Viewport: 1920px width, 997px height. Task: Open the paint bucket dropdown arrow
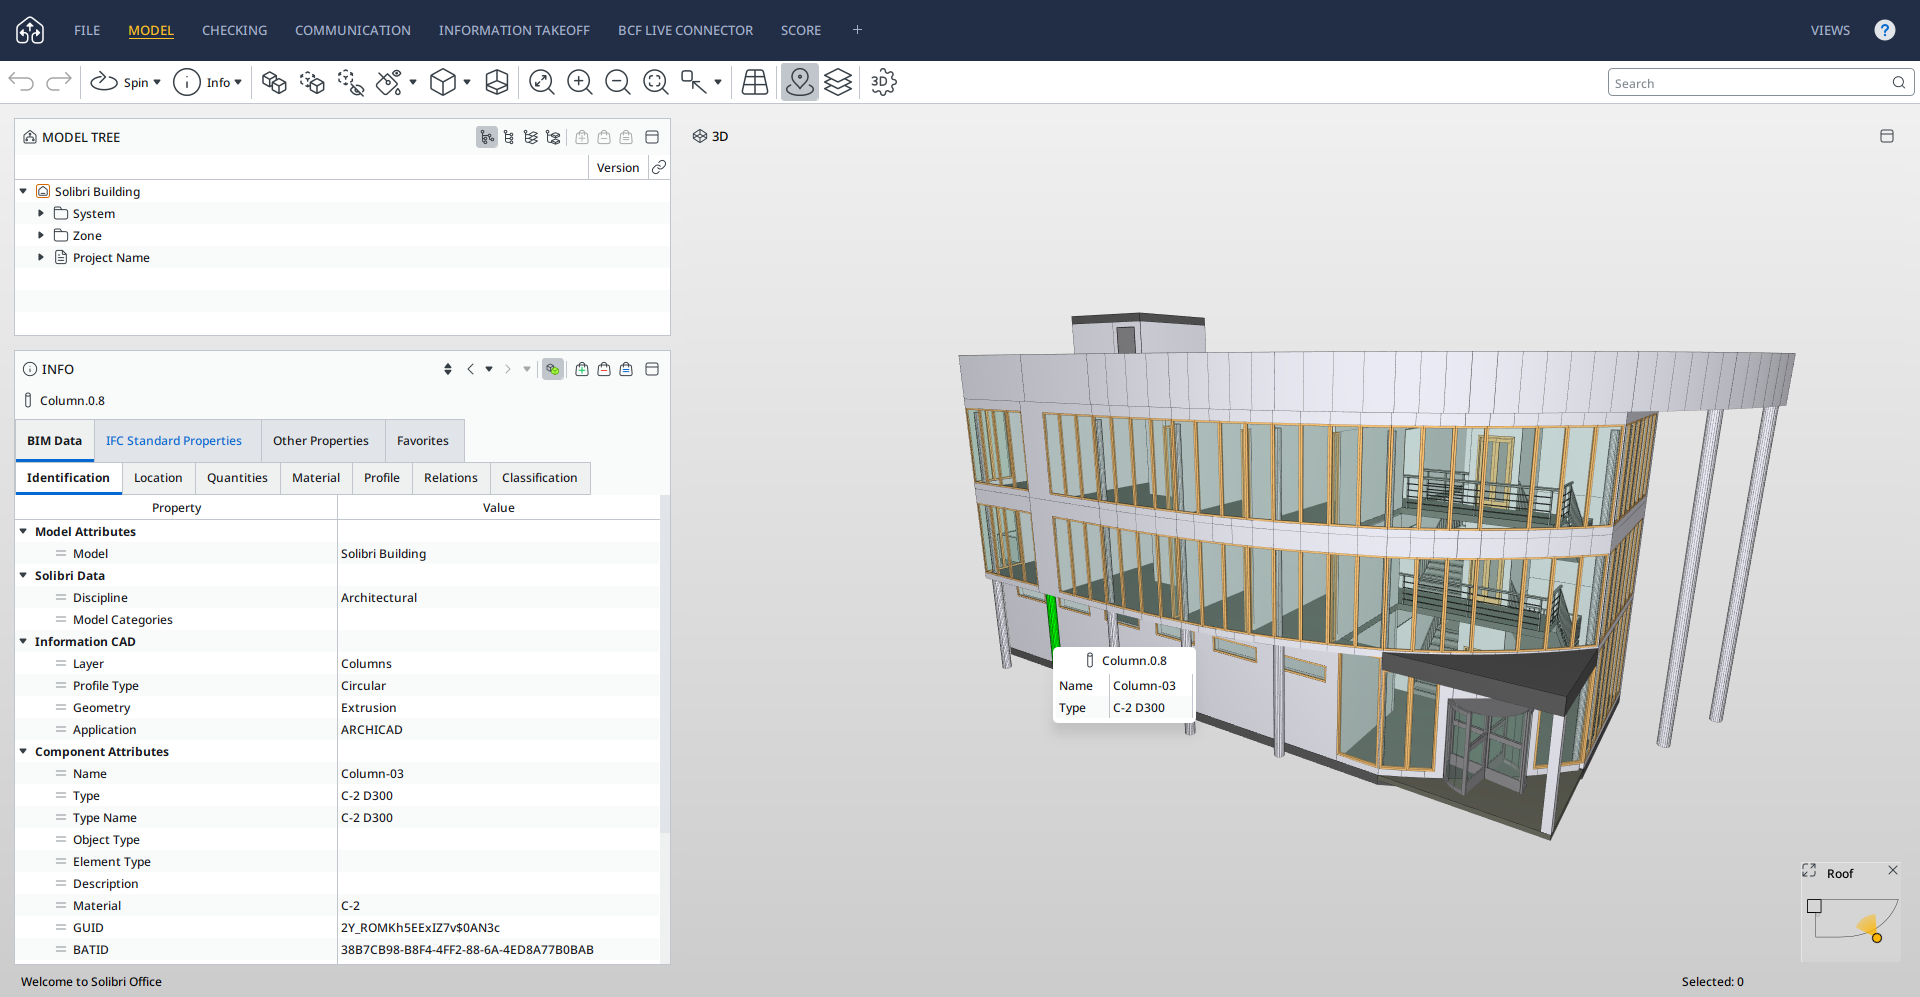tap(413, 82)
